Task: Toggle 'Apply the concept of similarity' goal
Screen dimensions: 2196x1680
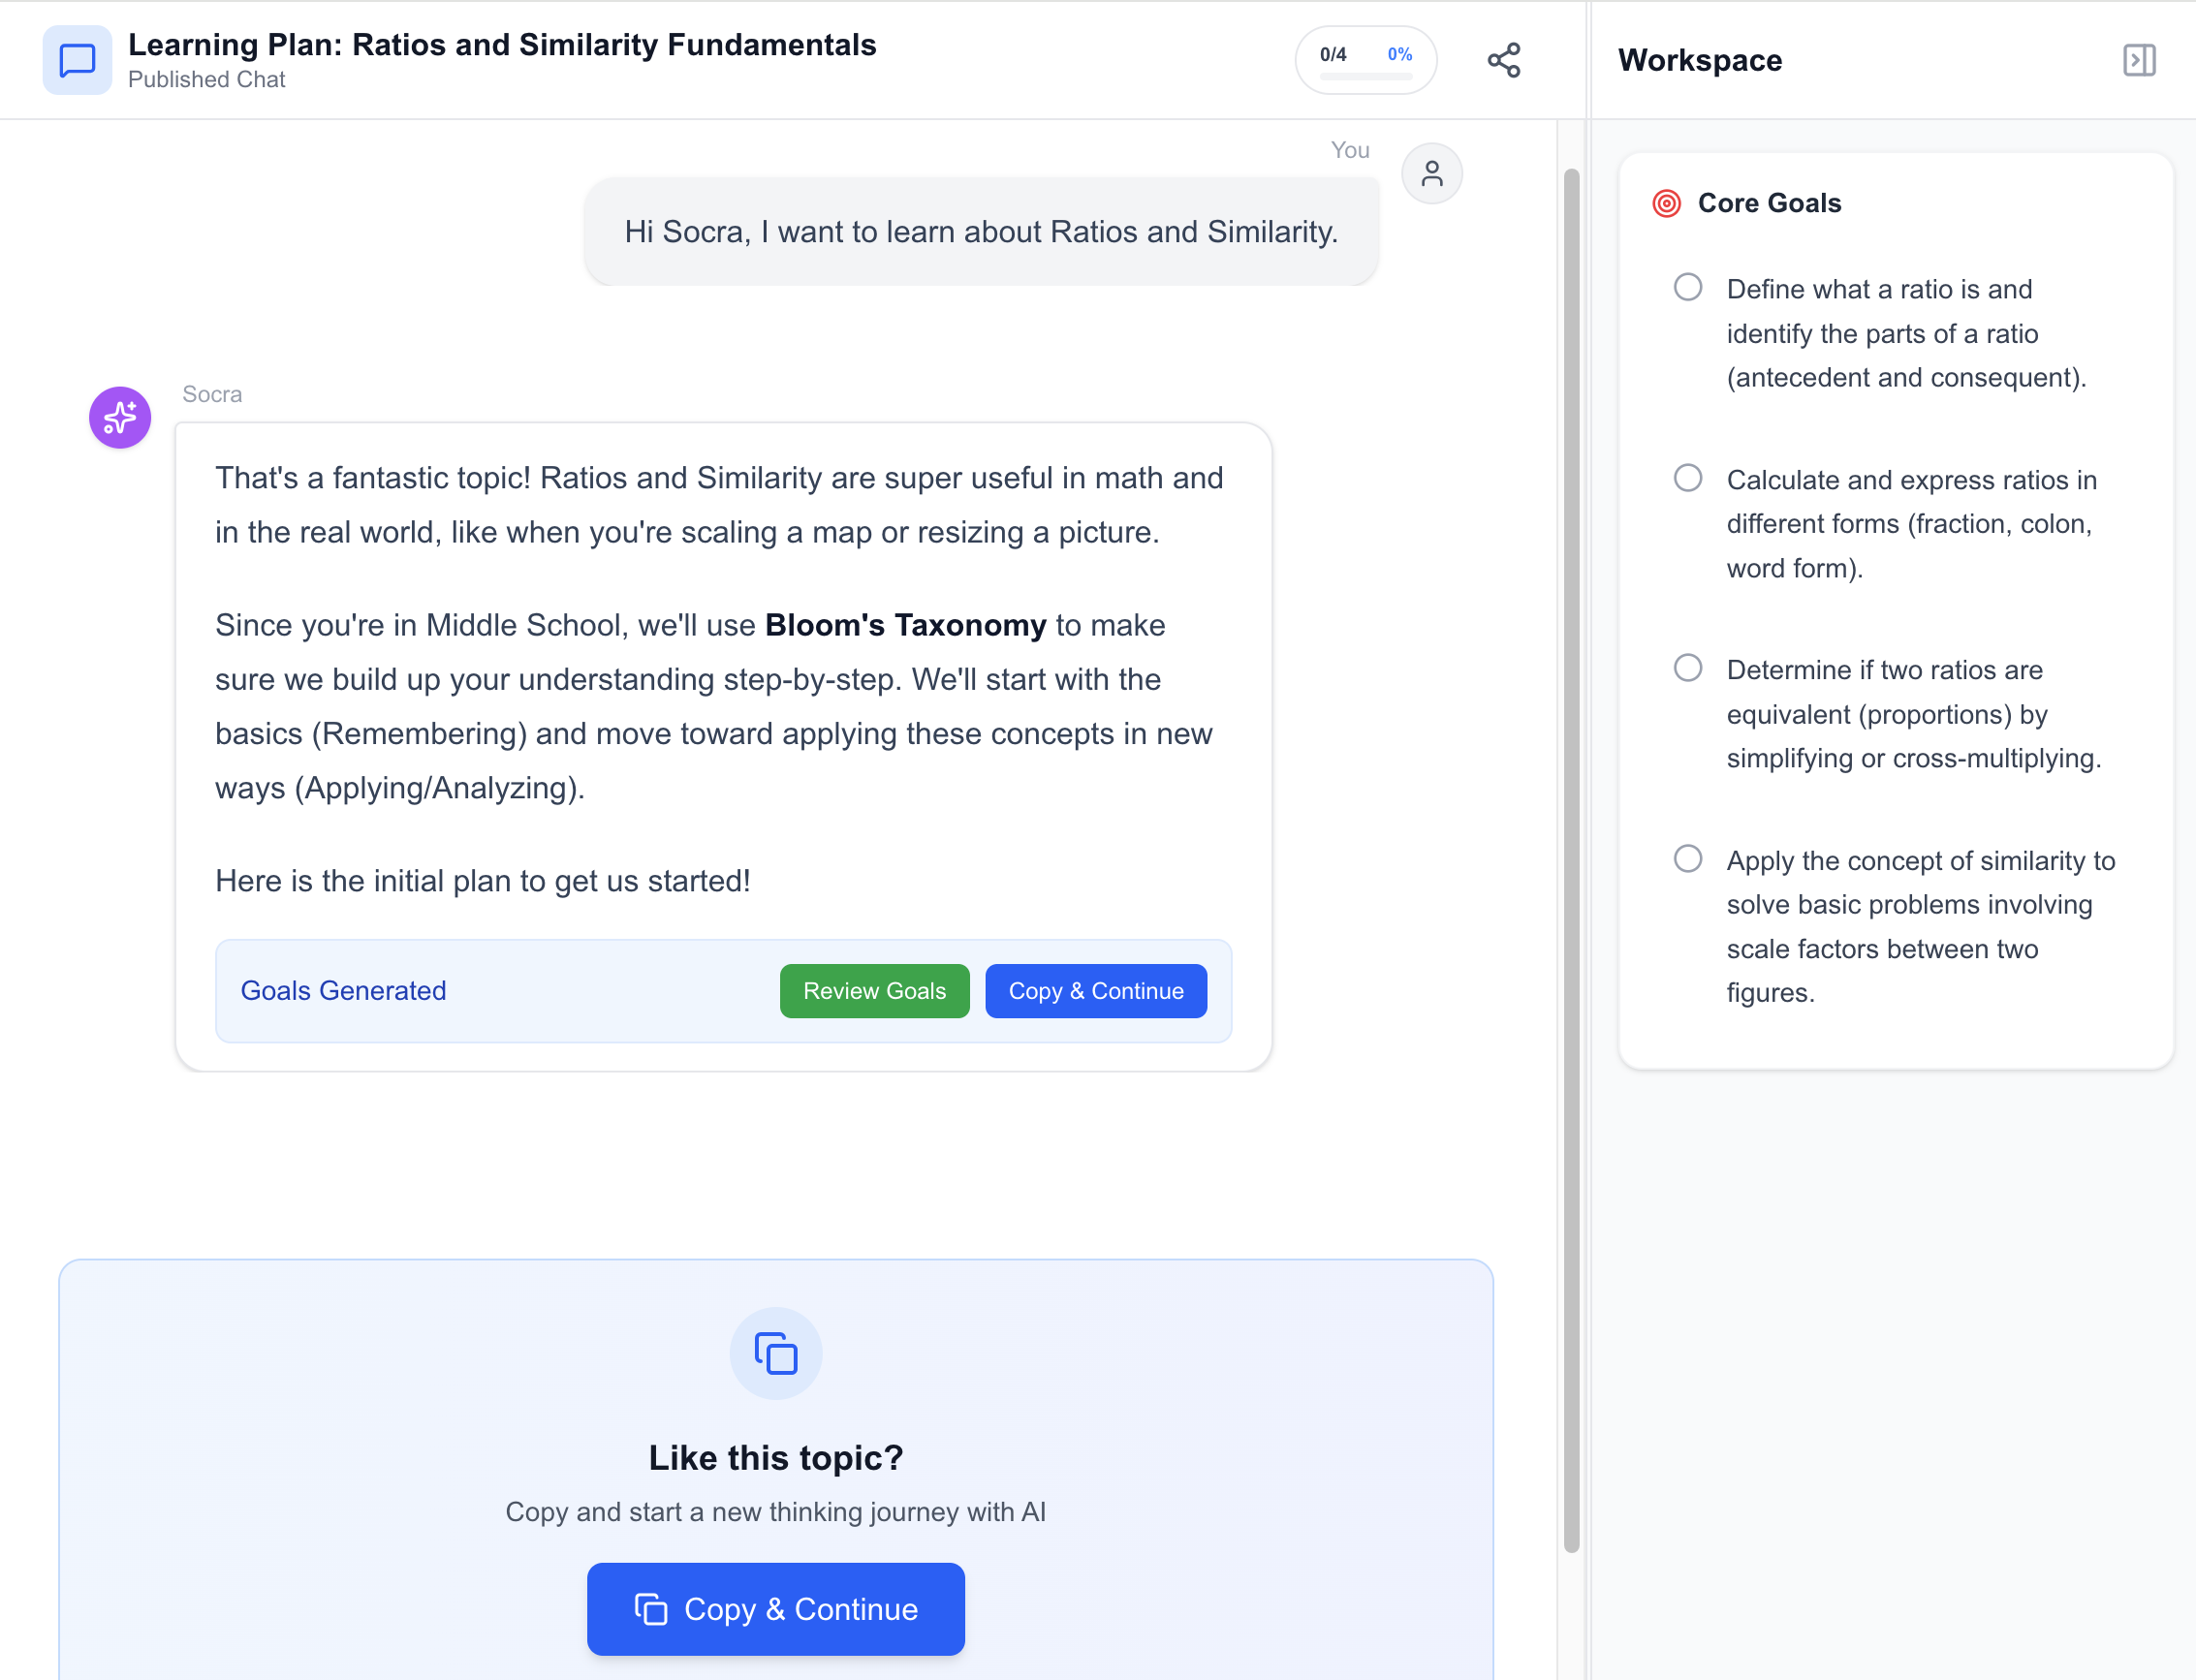Action: click(x=1688, y=859)
